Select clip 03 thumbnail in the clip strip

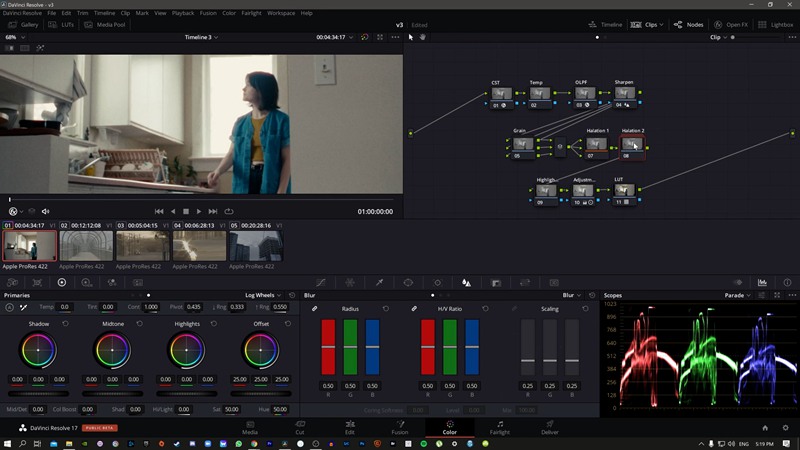(142, 246)
